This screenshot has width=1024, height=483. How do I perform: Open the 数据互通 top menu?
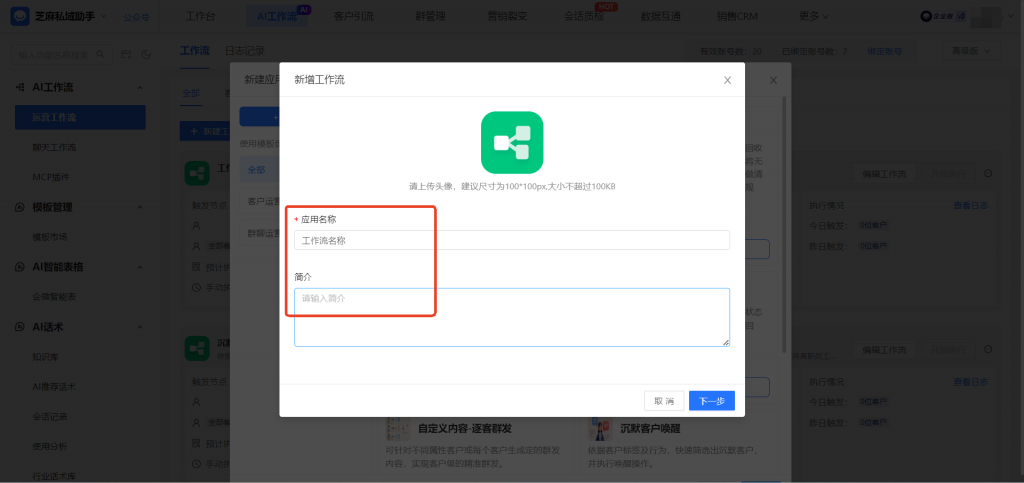click(x=662, y=16)
